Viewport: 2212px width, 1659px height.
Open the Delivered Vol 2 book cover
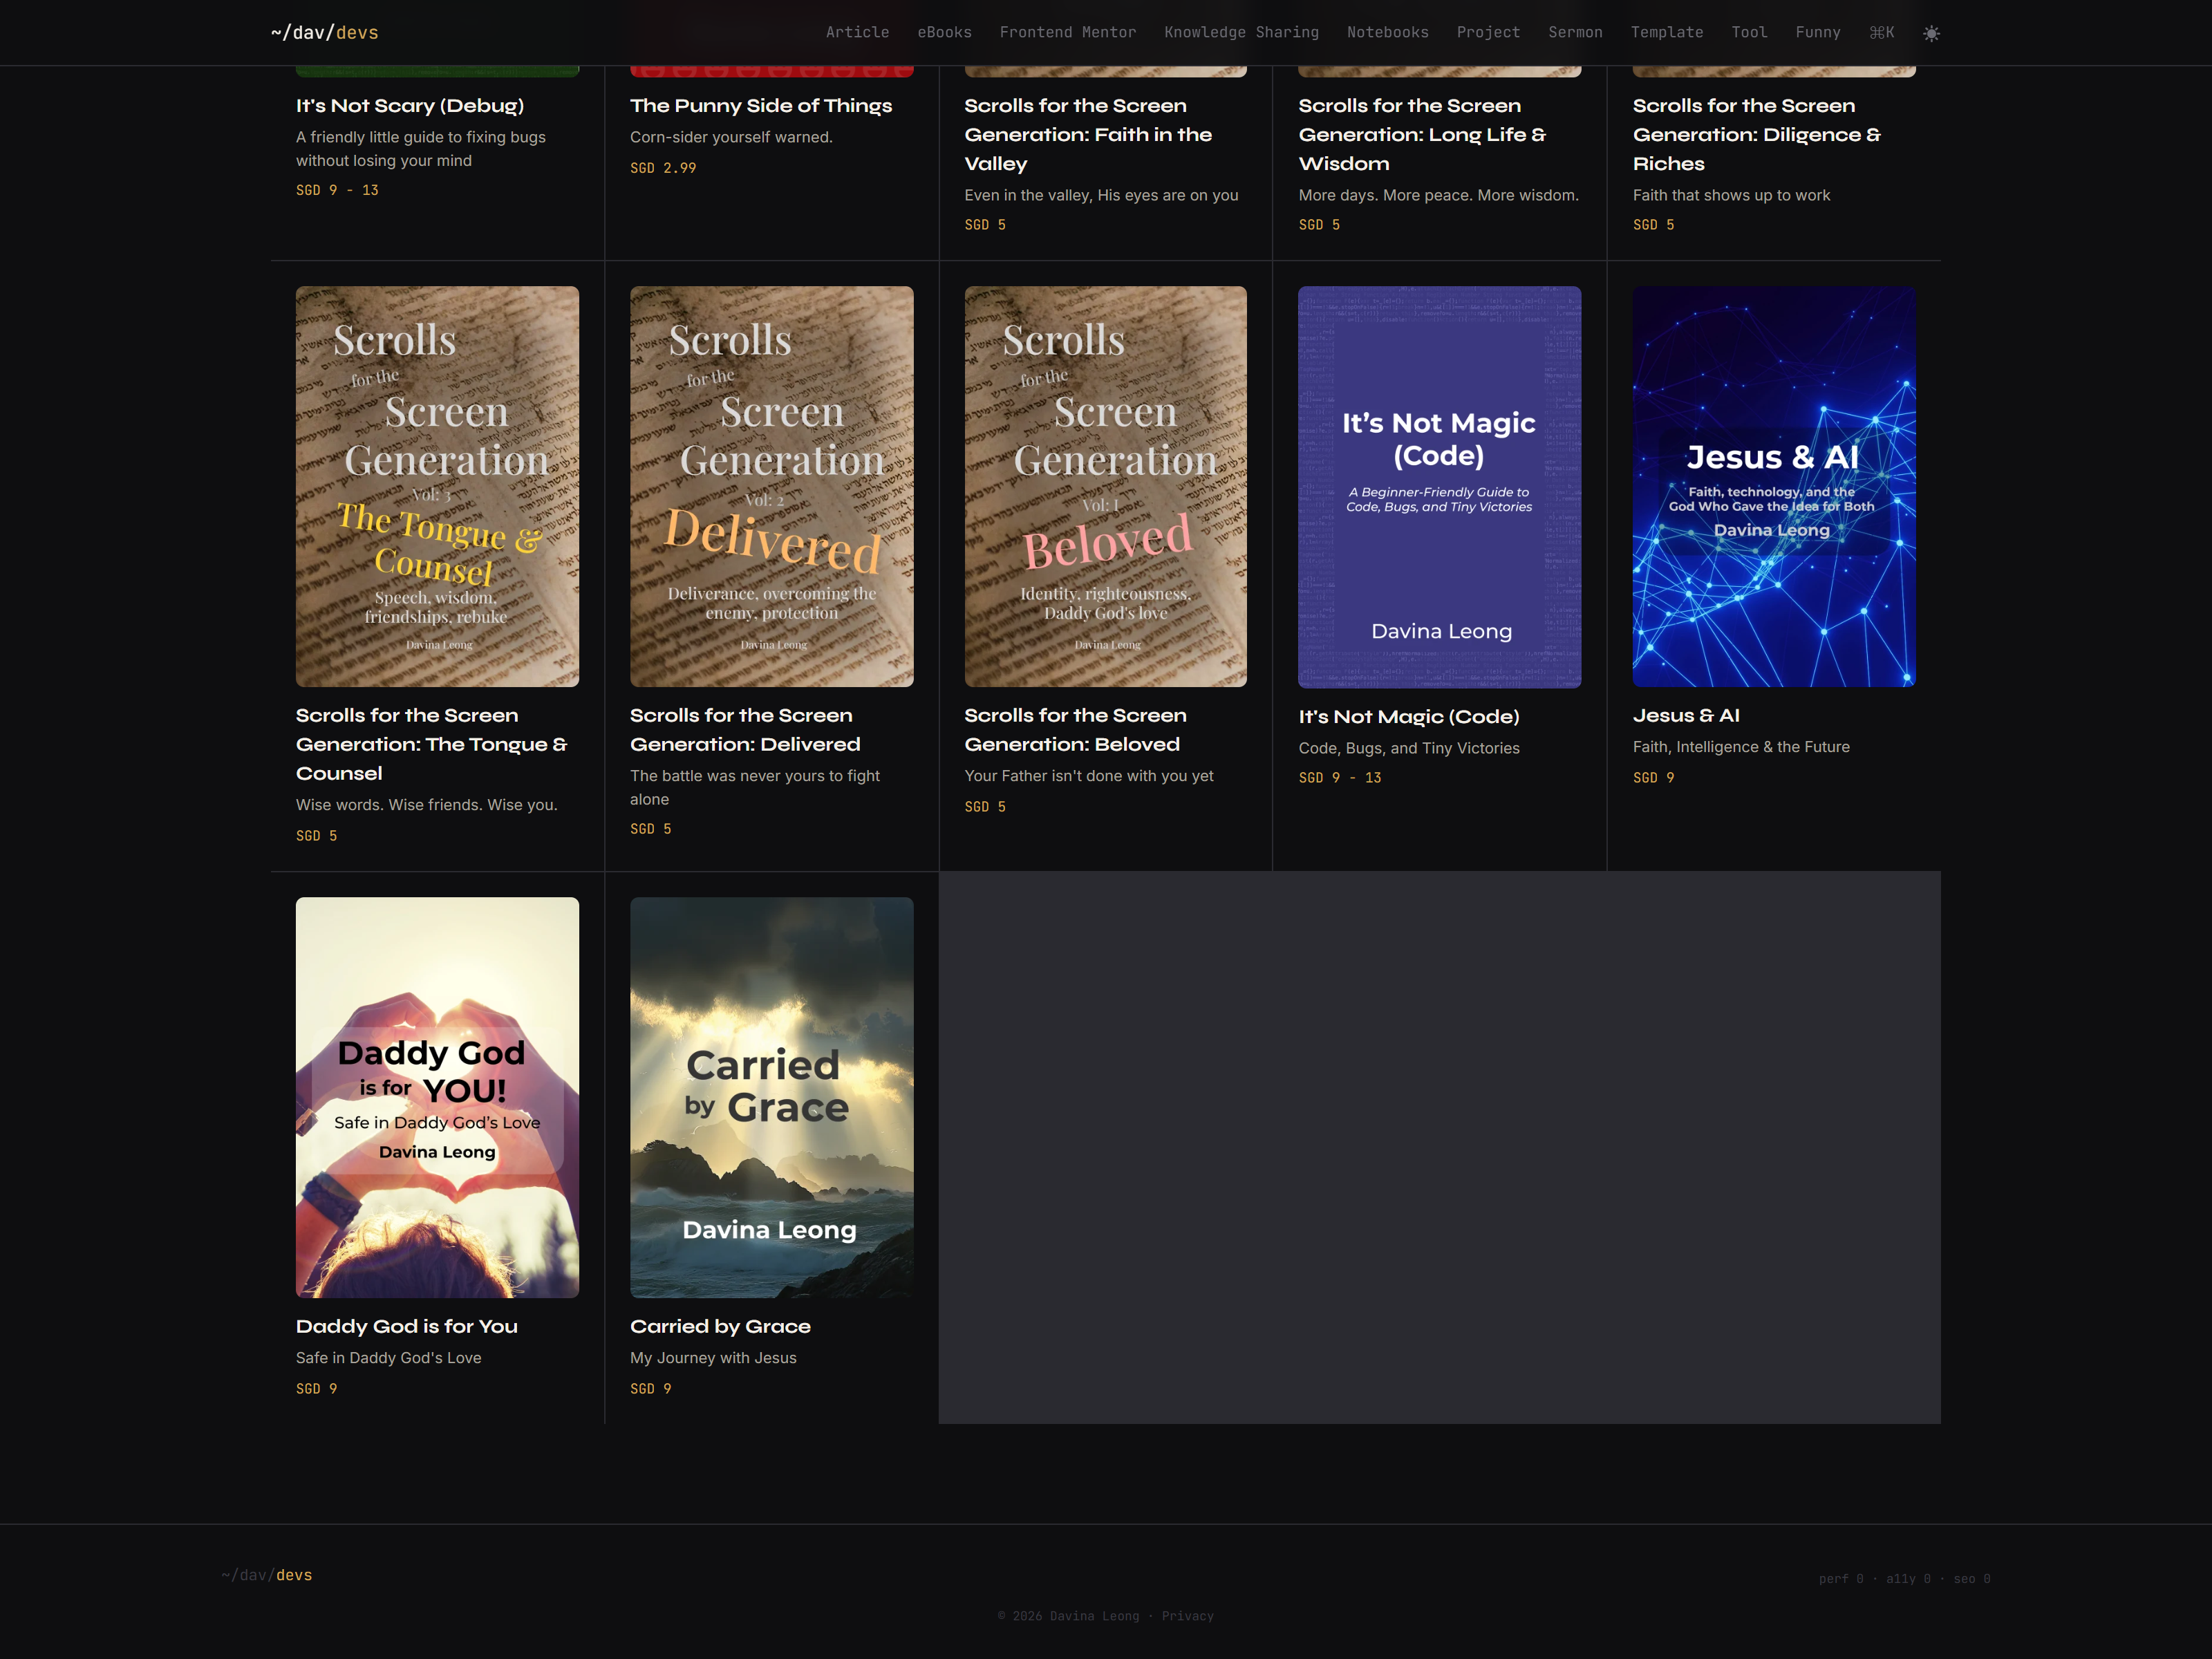(x=771, y=487)
